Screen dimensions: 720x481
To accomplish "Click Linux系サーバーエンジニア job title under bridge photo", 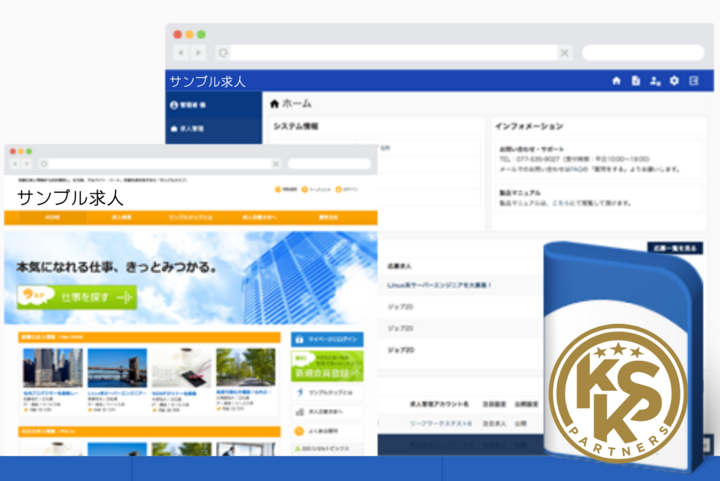I will pyautogui.click(x=117, y=393).
